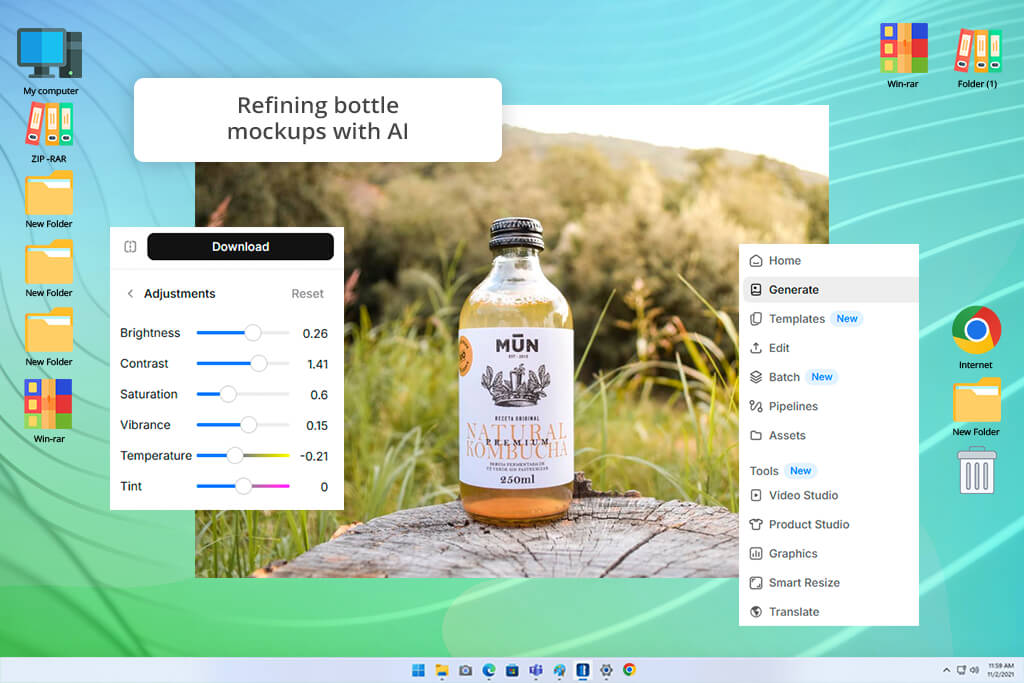Select the New Folder directly below ZIP-RAR
Viewport: 1024px width, 683px height.
click(x=49, y=200)
